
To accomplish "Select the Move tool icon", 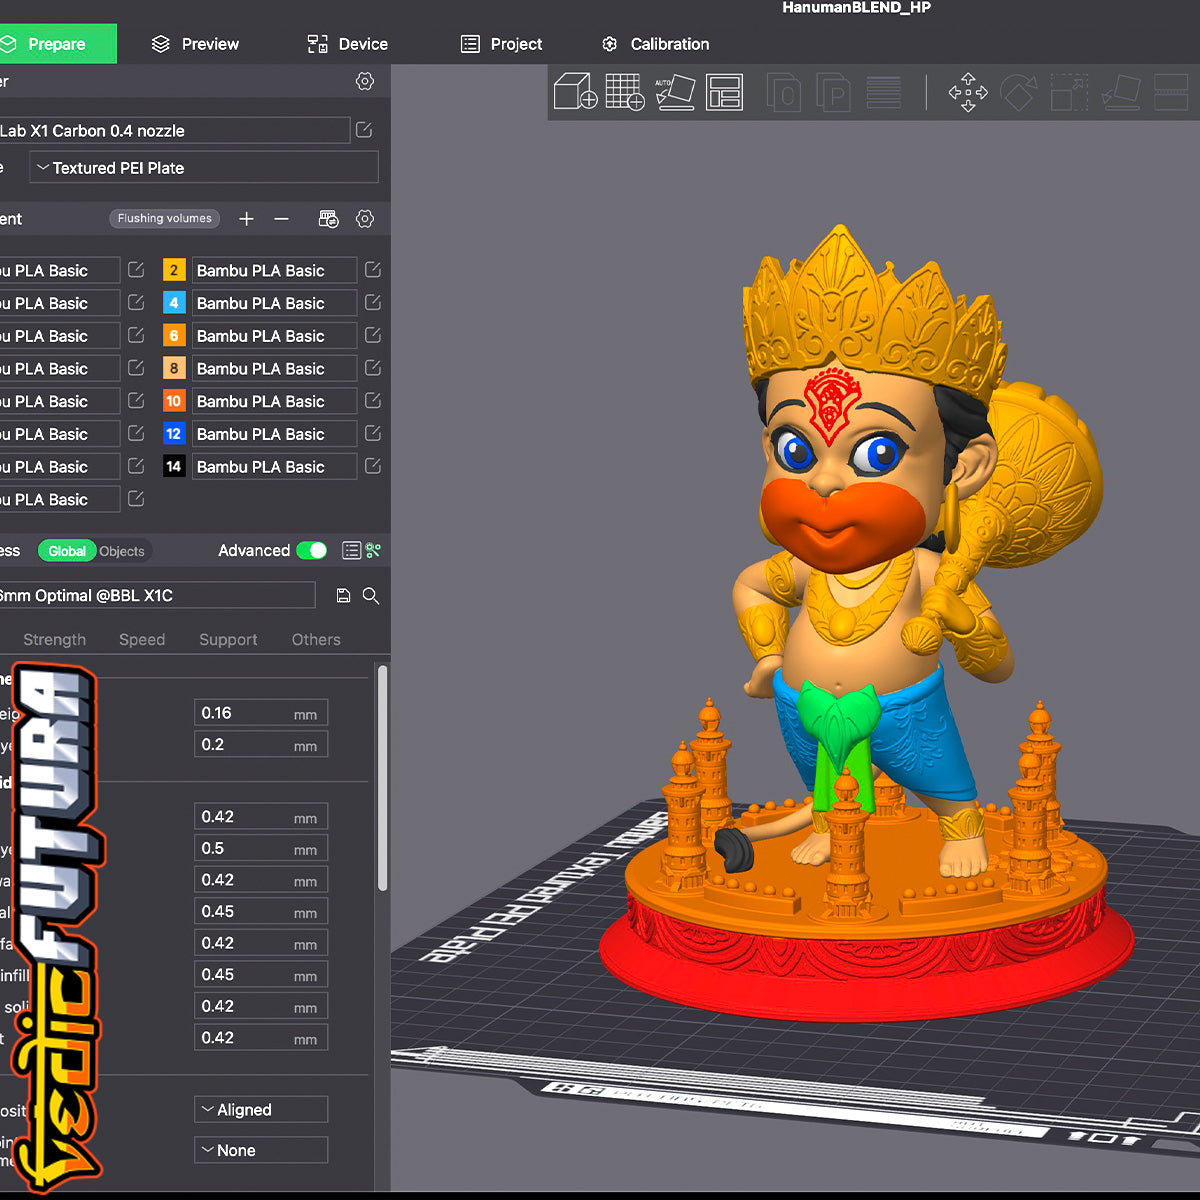I will coord(967,92).
